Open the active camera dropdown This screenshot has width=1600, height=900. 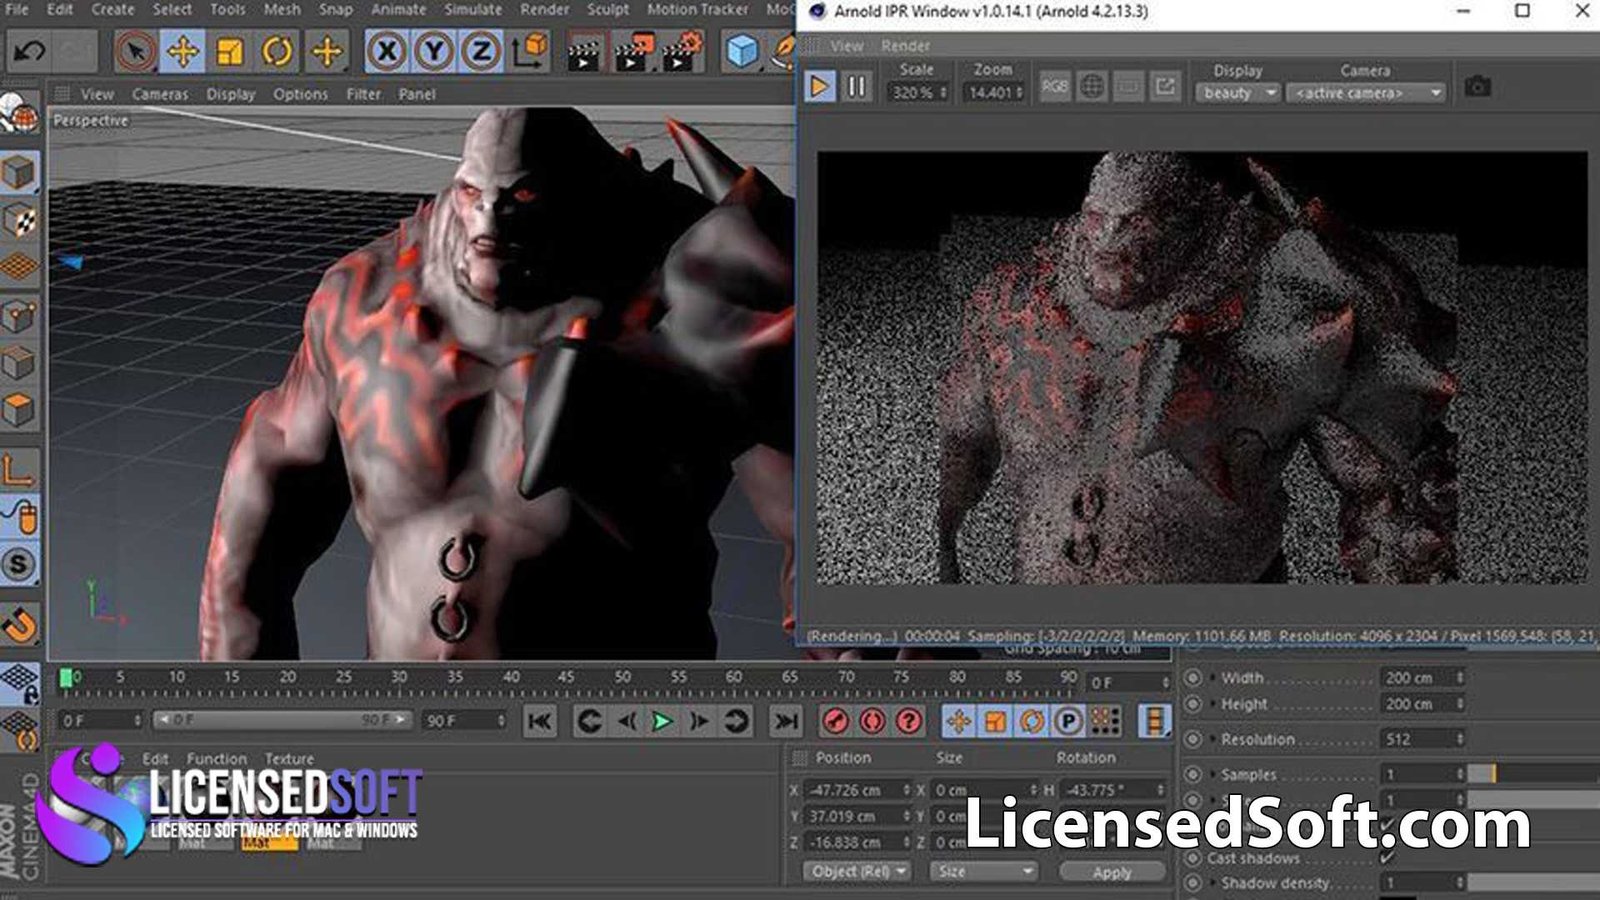(1366, 93)
